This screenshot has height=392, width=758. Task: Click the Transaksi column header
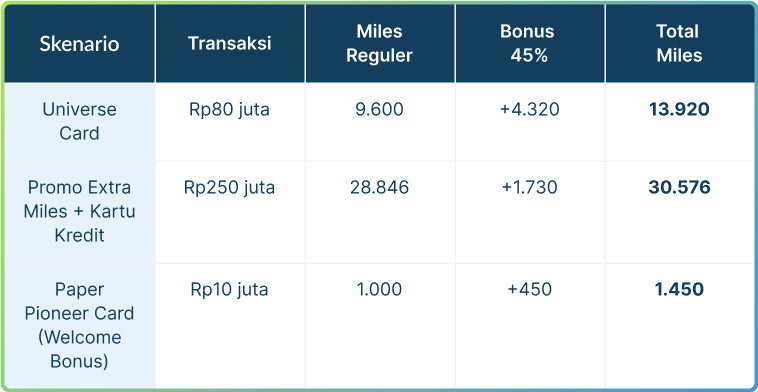click(x=230, y=43)
